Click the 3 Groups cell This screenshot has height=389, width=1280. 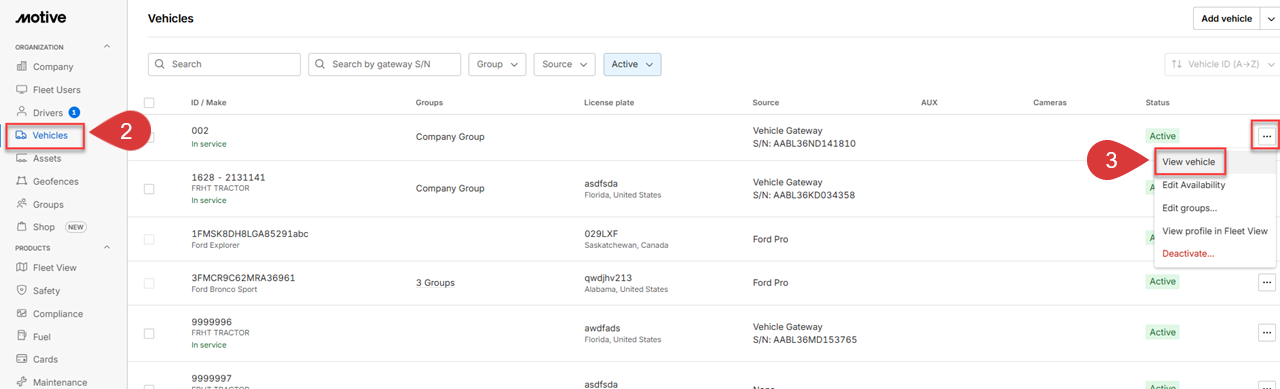tap(435, 283)
